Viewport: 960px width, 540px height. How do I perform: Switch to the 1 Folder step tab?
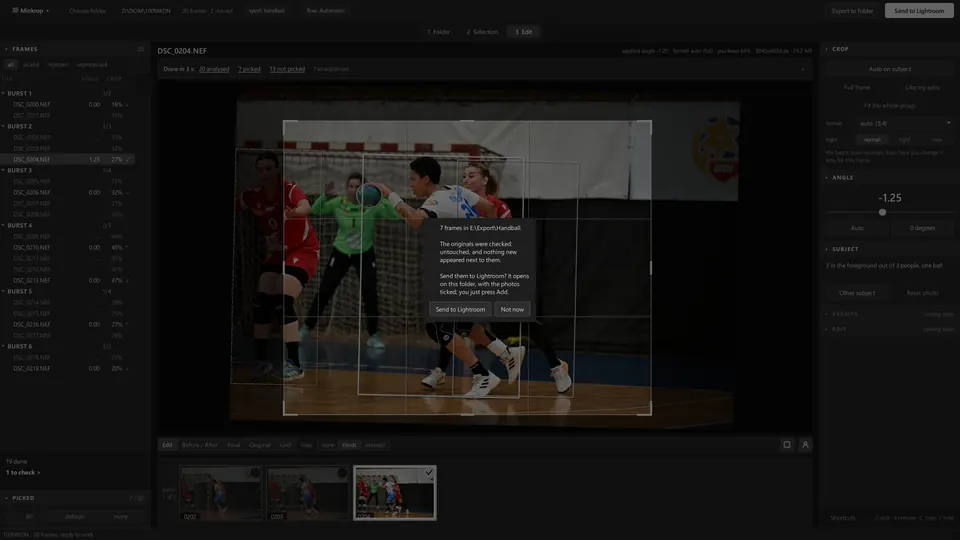click(x=438, y=32)
